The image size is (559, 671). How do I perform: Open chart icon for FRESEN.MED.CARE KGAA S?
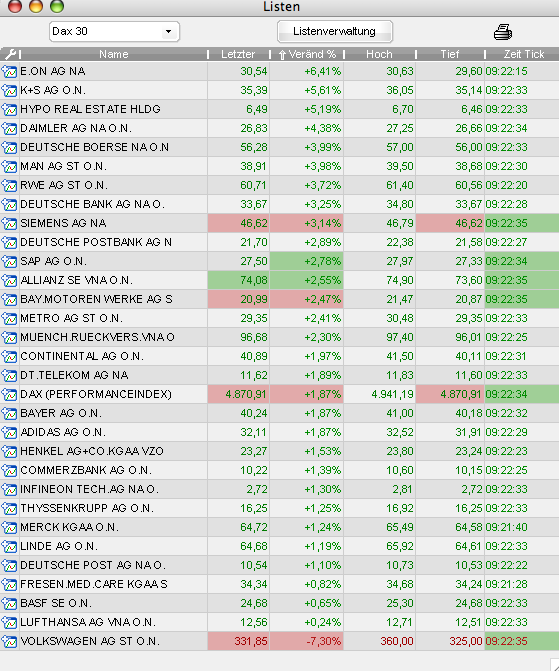click(9, 584)
